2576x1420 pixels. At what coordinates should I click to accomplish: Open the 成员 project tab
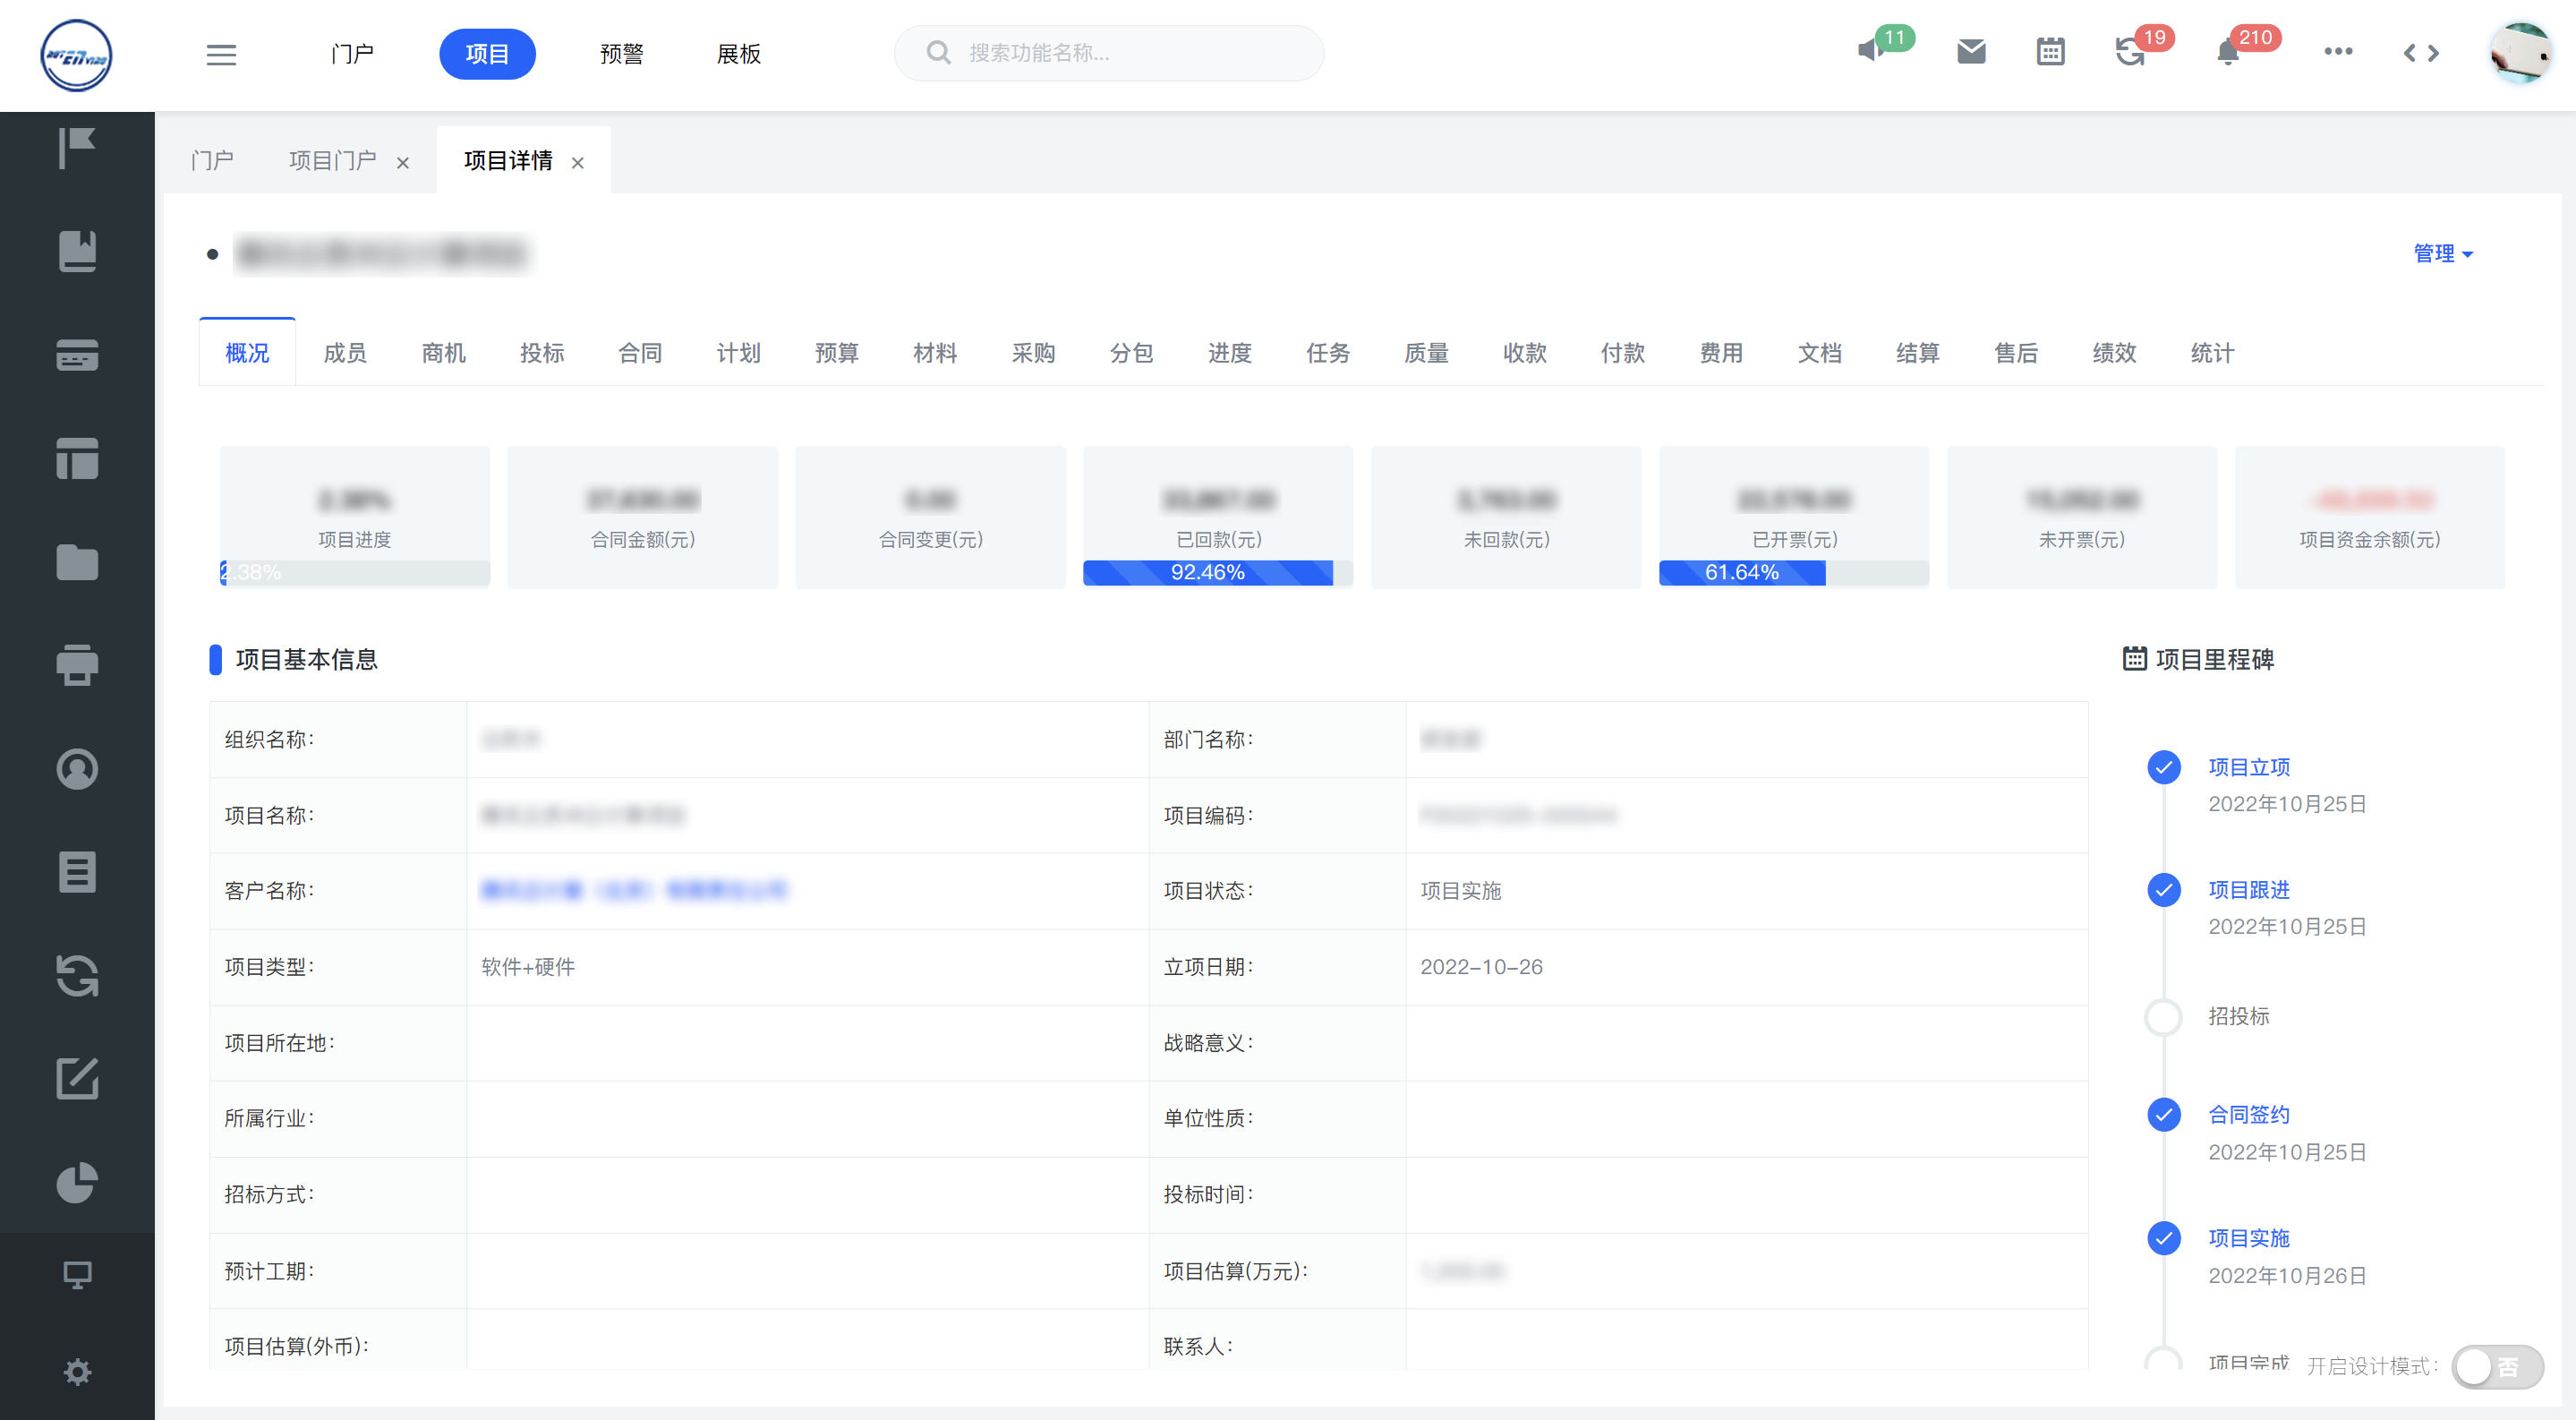pyautogui.click(x=345, y=353)
